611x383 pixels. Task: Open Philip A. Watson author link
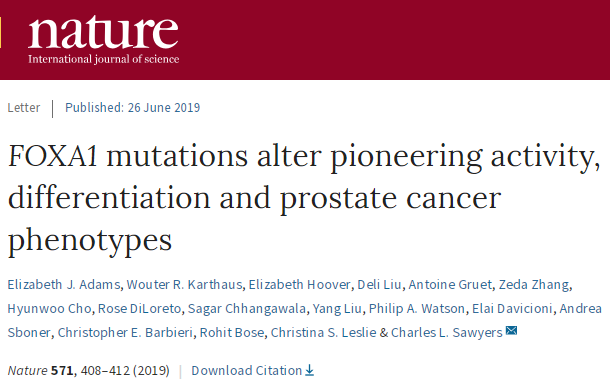pyautogui.click(x=417, y=309)
